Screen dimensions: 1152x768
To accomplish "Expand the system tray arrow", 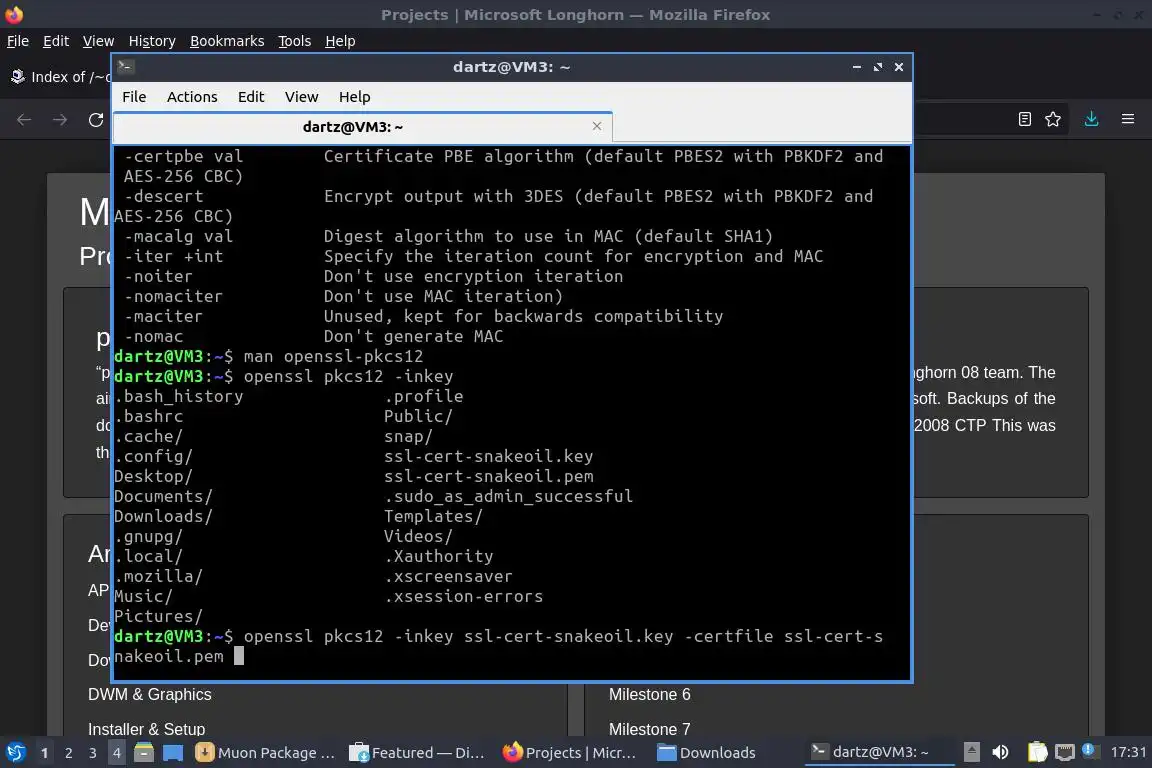I will point(971,752).
